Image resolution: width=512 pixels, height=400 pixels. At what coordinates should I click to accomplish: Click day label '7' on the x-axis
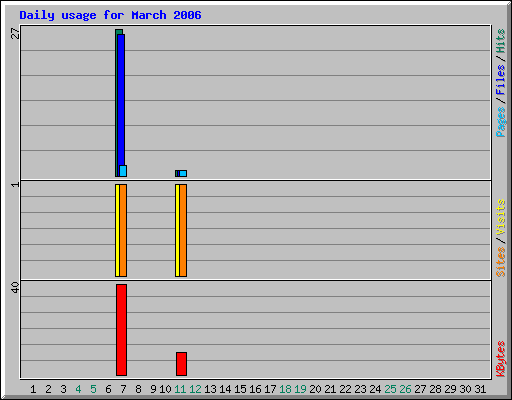[x=123, y=389]
